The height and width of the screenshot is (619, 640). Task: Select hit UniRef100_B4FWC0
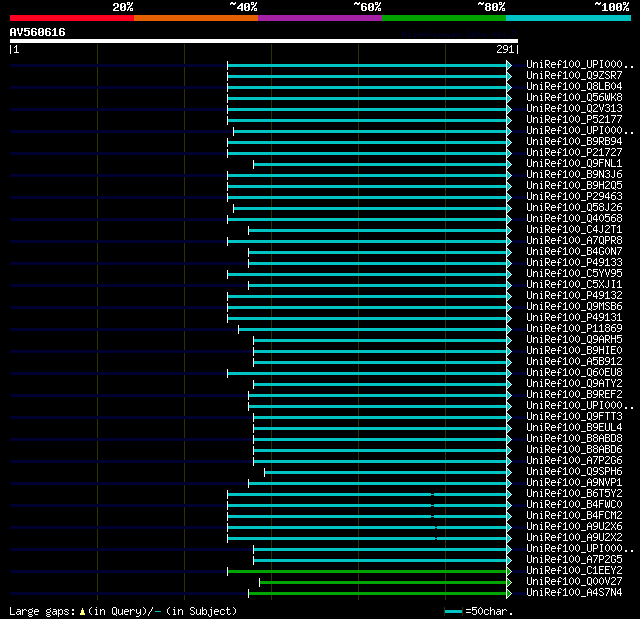pyautogui.click(x=574, y=505)
